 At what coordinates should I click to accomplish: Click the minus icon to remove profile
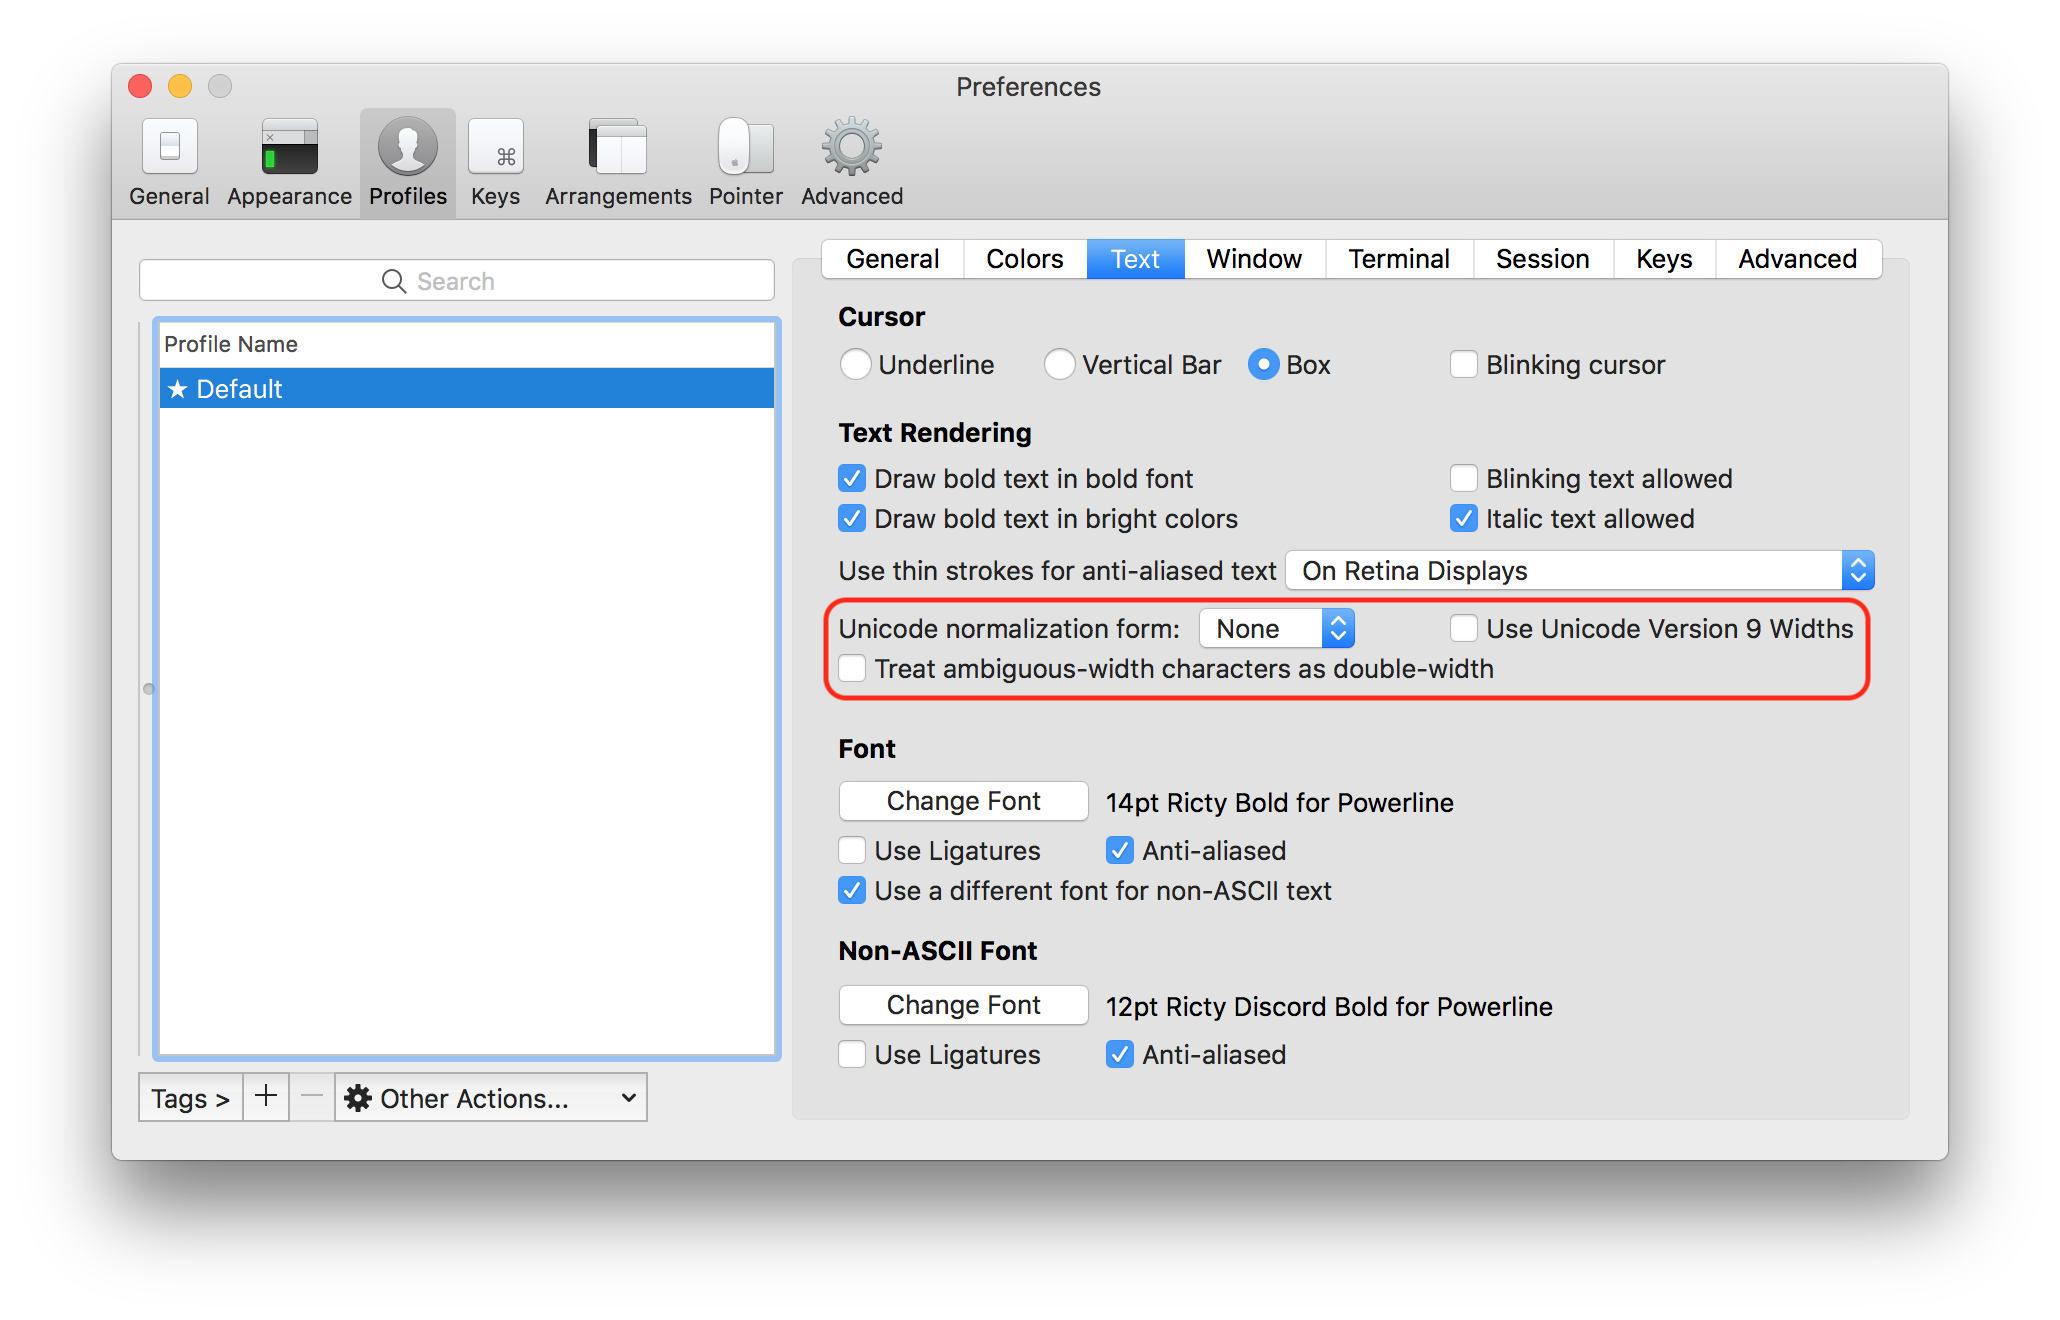tap(312, 1097)
